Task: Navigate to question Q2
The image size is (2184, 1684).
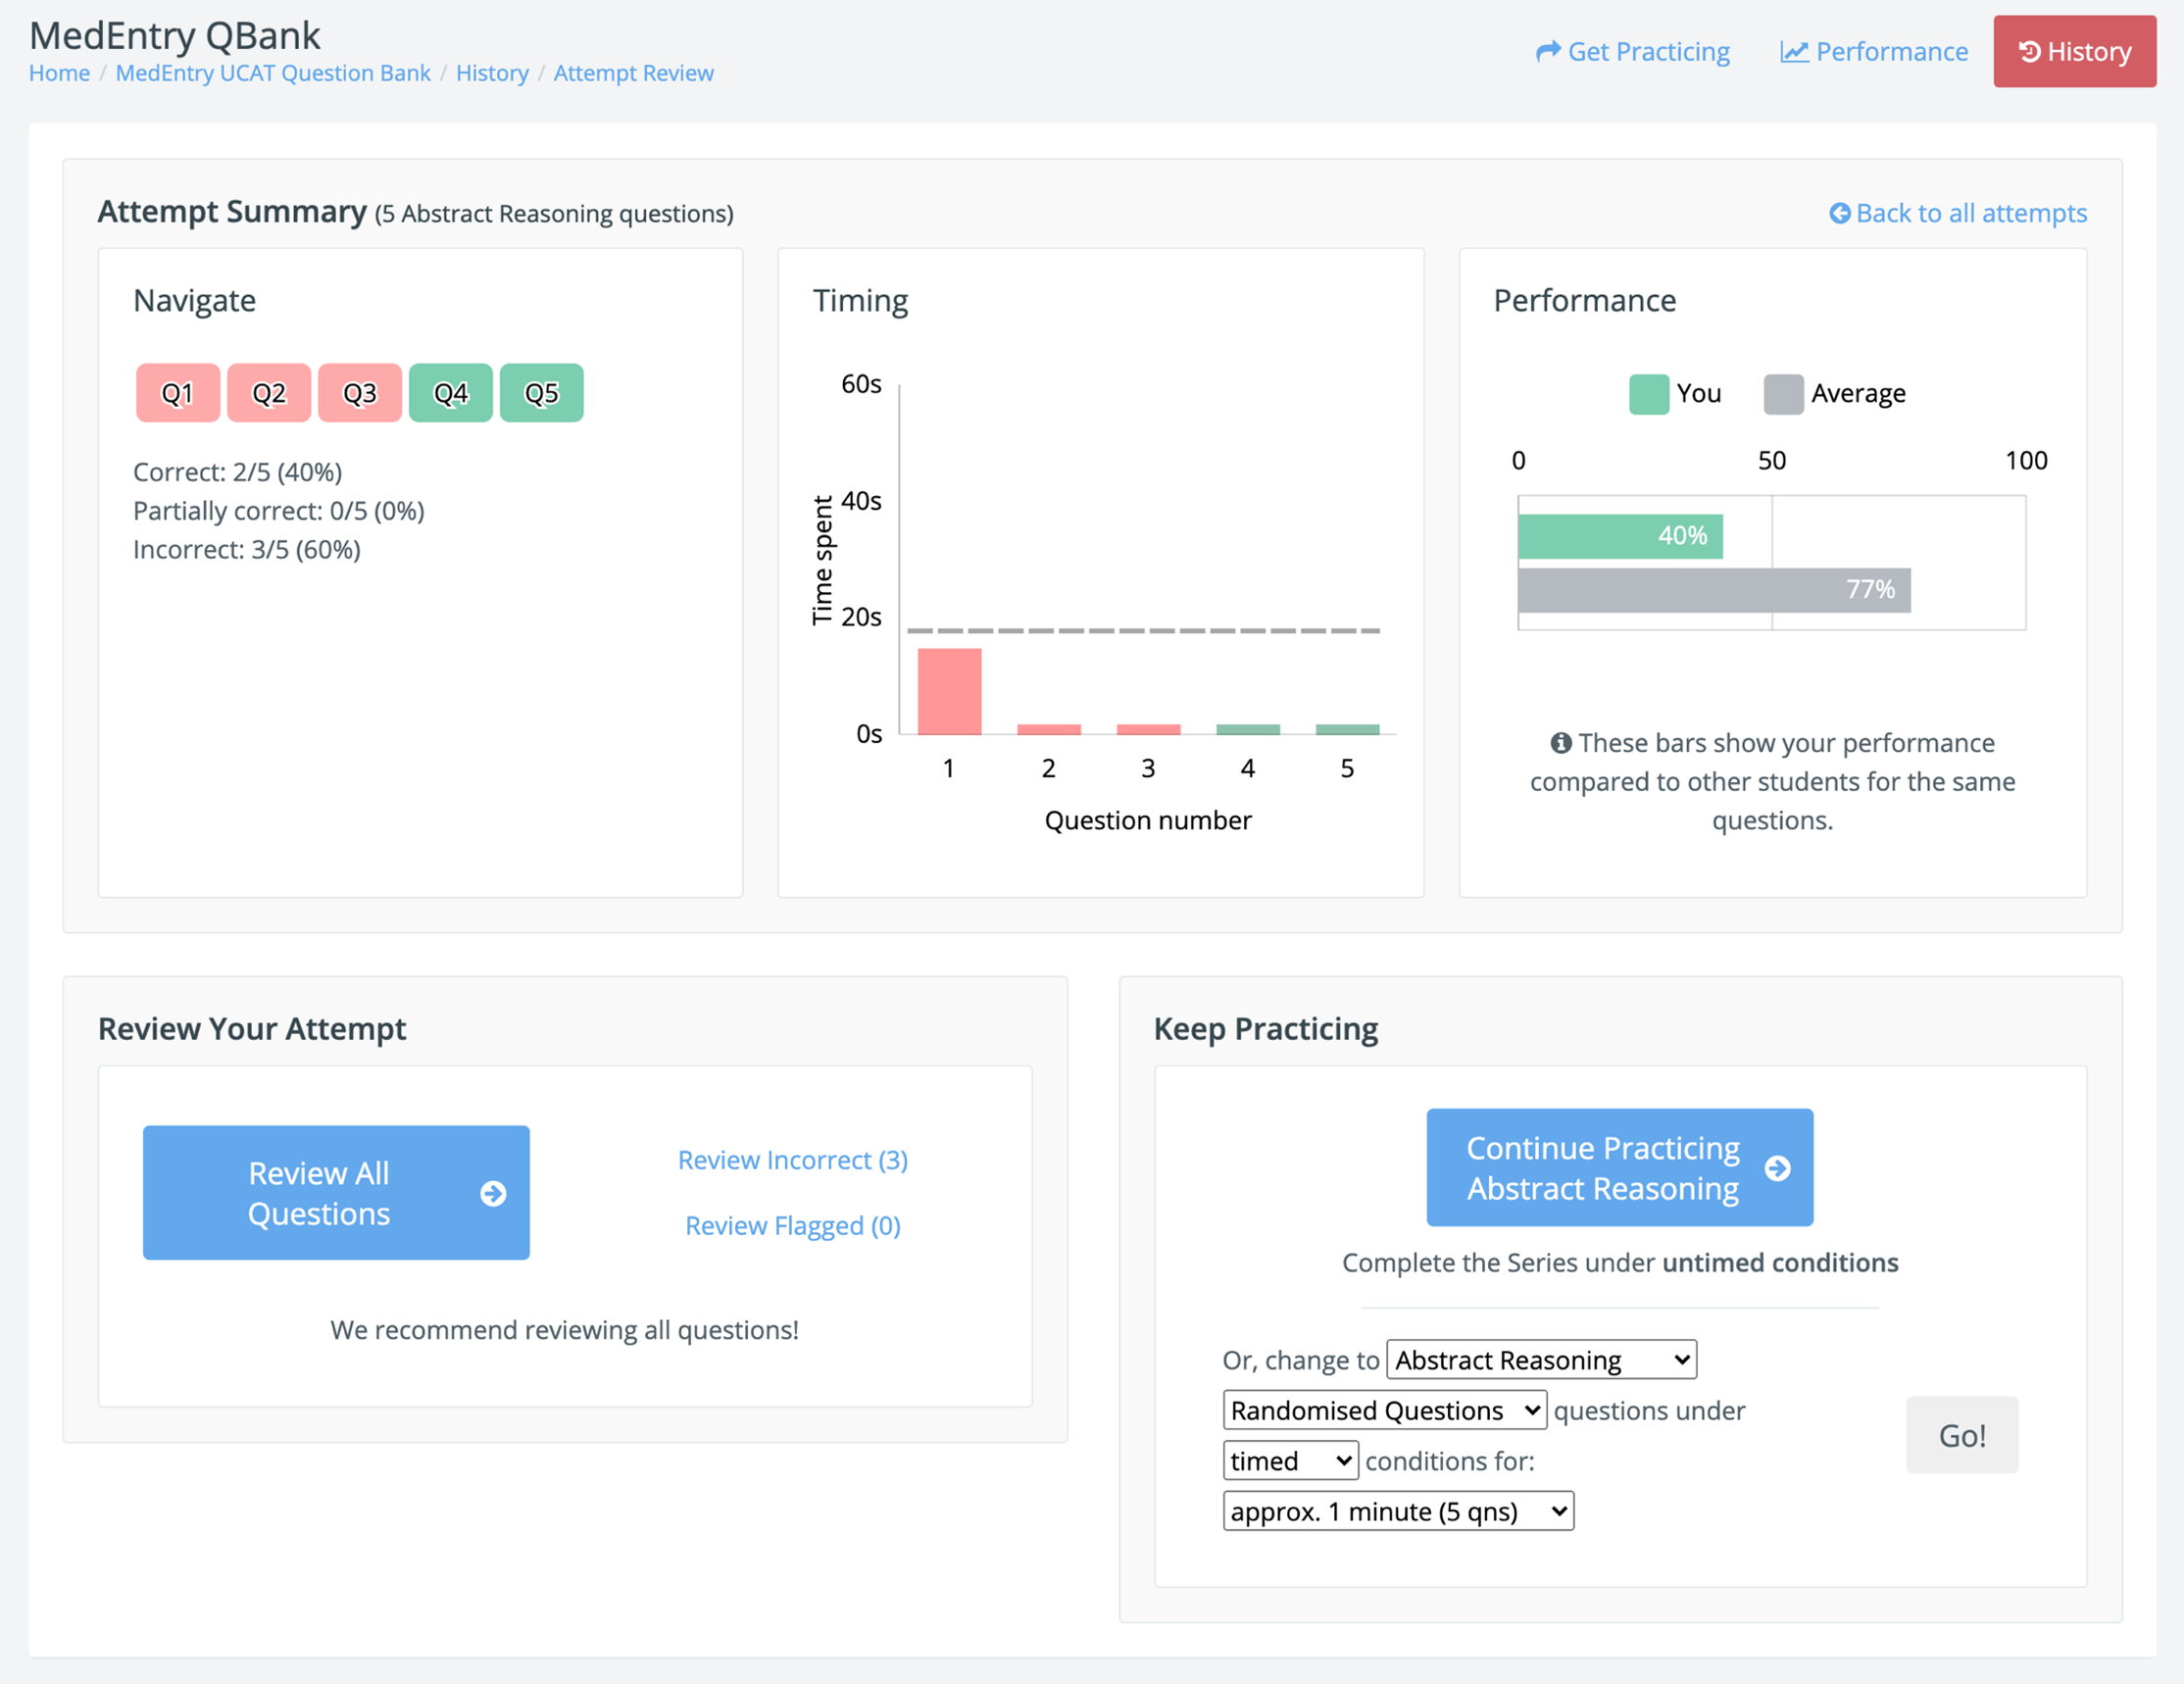Action: (x=269, y=393)
